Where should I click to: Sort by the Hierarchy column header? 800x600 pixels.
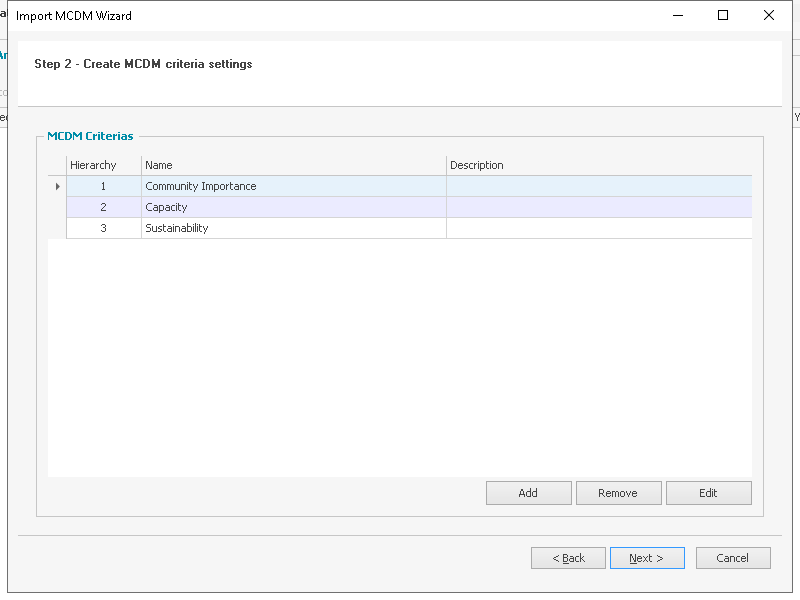coord(104,165)
